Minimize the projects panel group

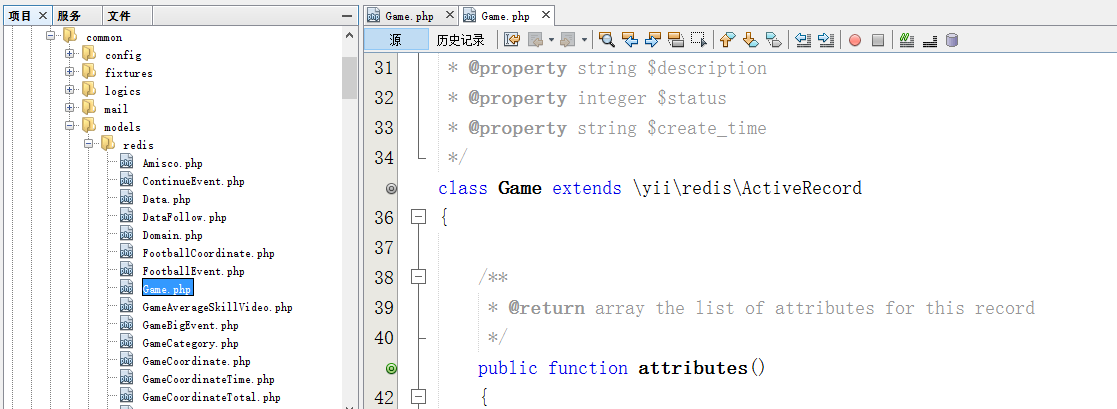coord(347,16)
